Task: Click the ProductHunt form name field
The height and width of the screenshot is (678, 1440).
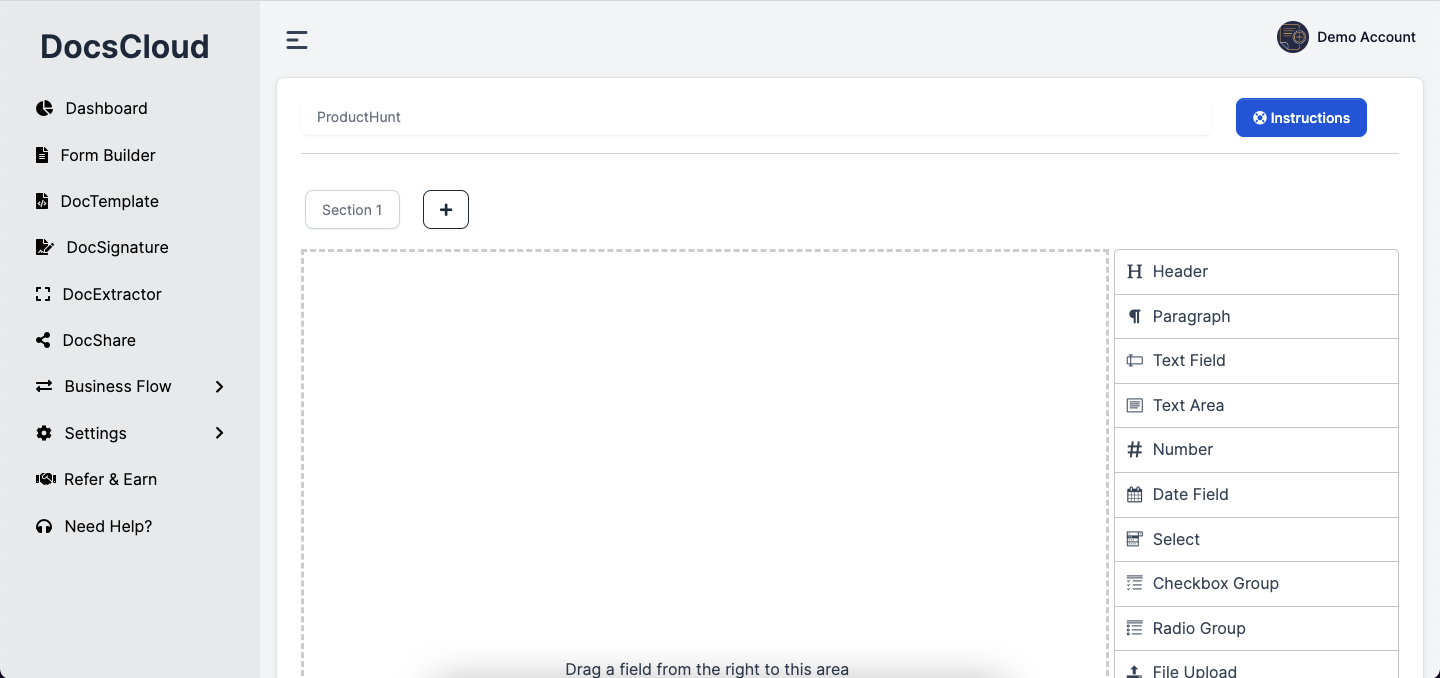Action: 756,117
